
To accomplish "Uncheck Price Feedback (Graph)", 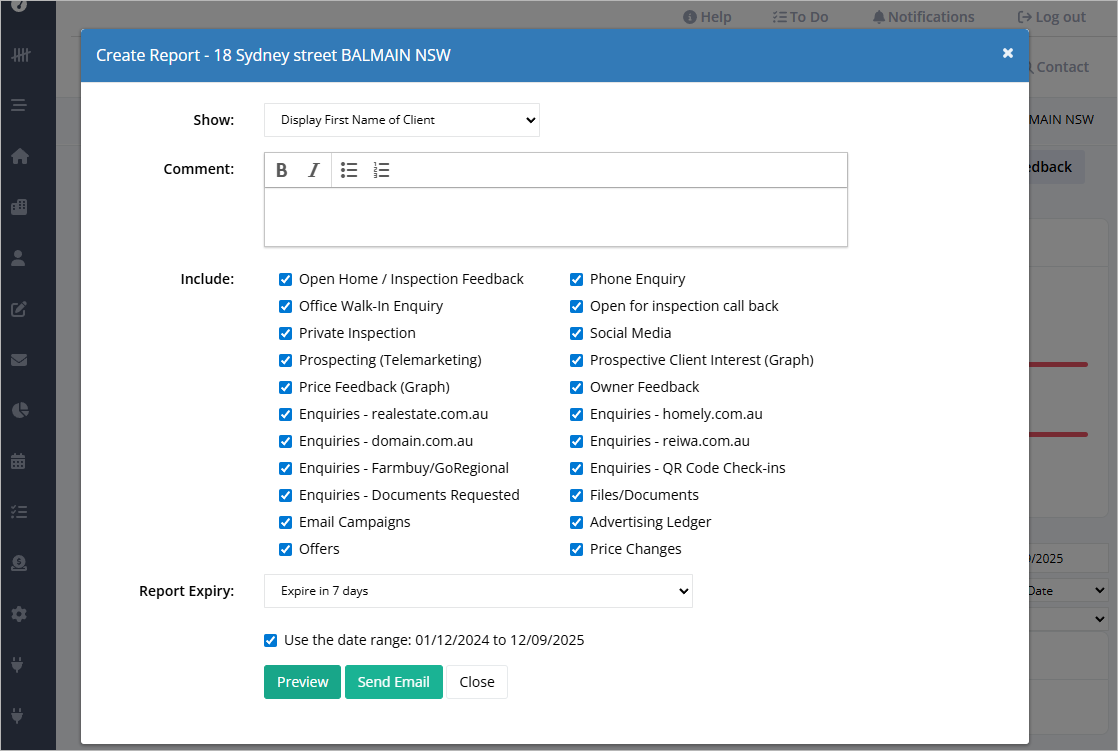I will point(285,387).
